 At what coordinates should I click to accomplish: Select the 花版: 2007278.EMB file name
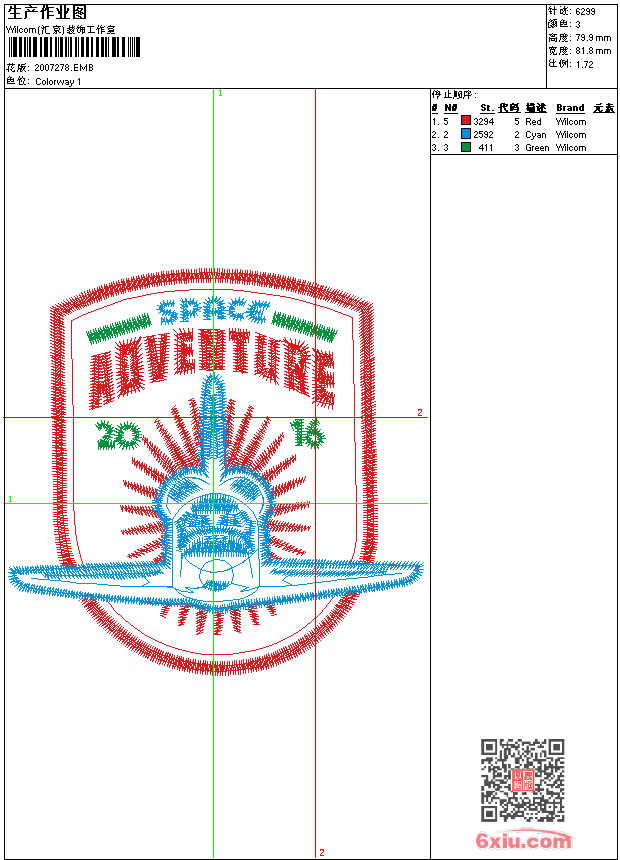coord(50,67)
